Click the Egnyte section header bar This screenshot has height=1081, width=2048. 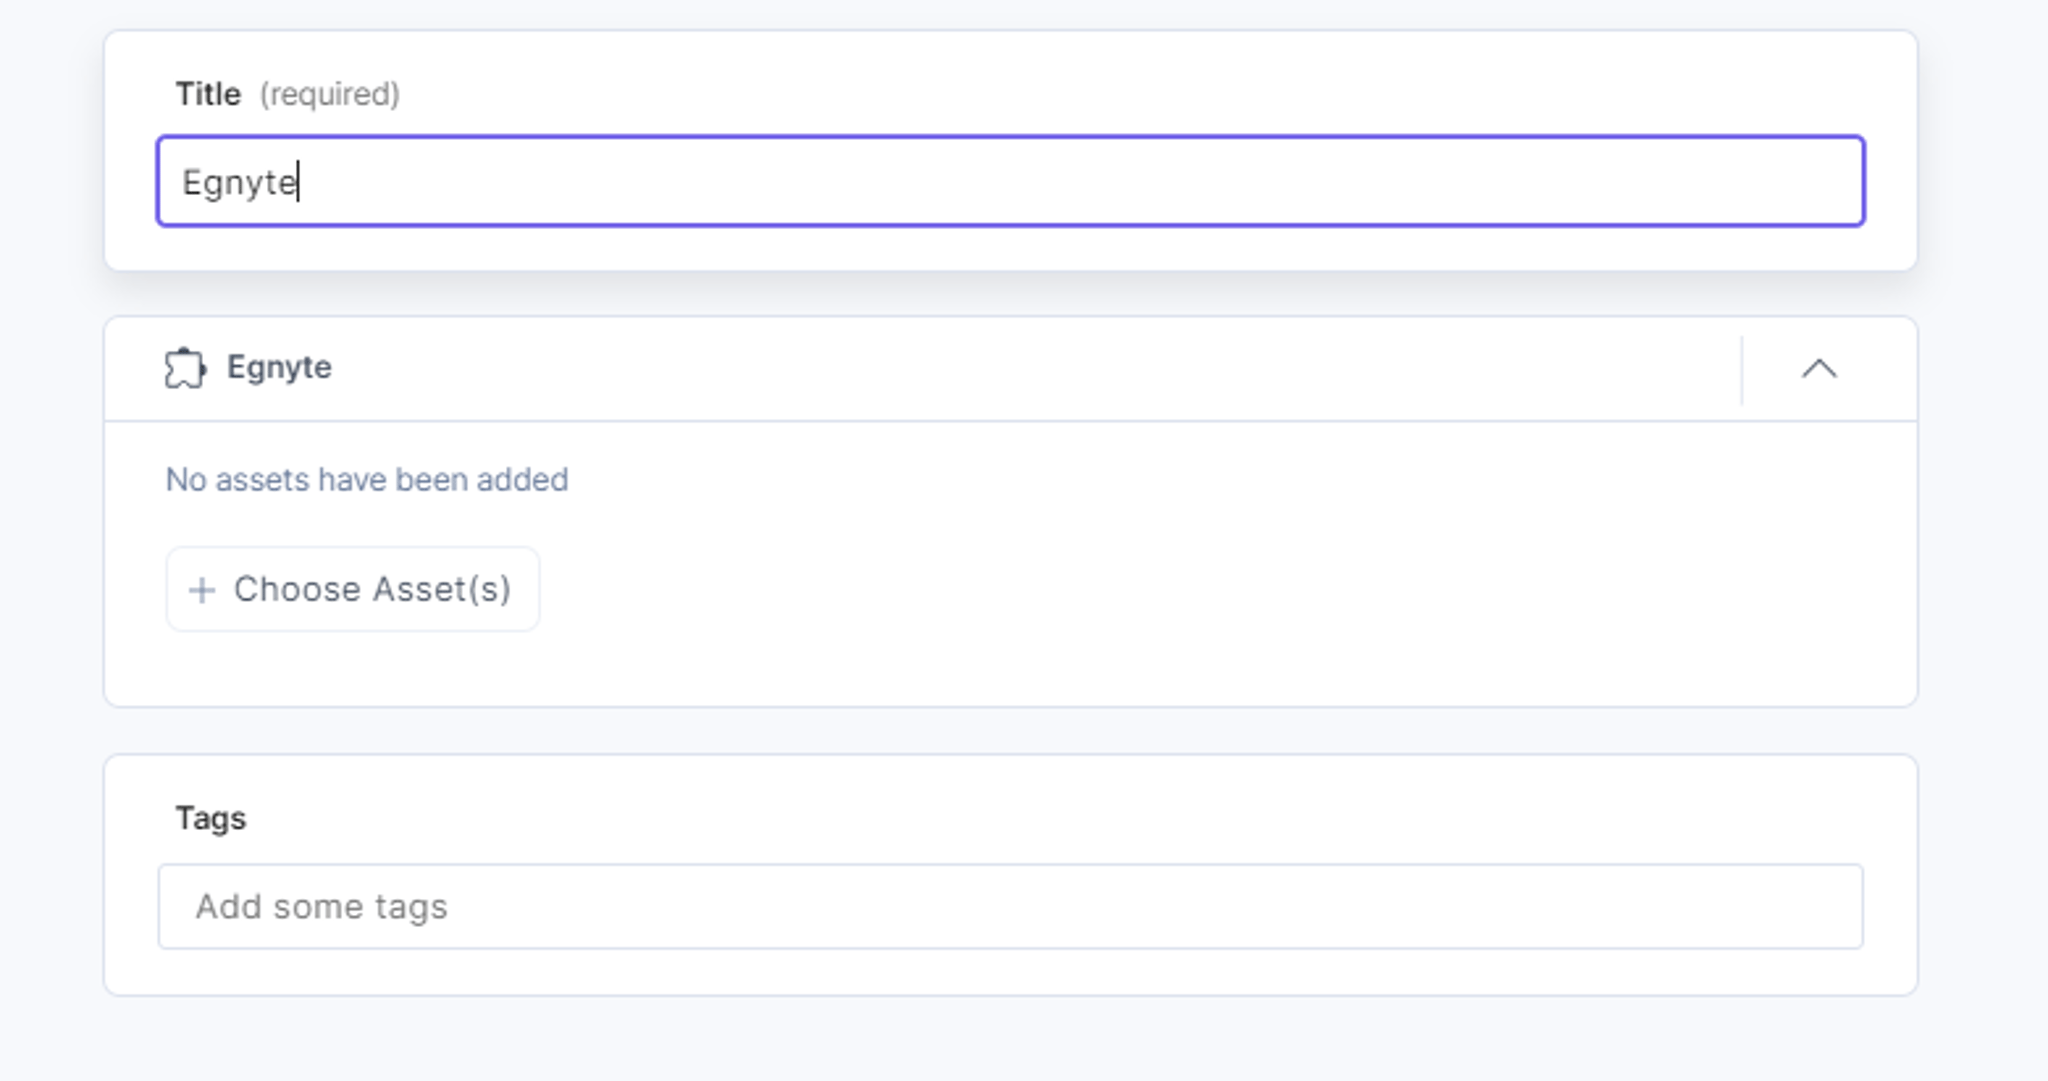[x=1010, y=369]
